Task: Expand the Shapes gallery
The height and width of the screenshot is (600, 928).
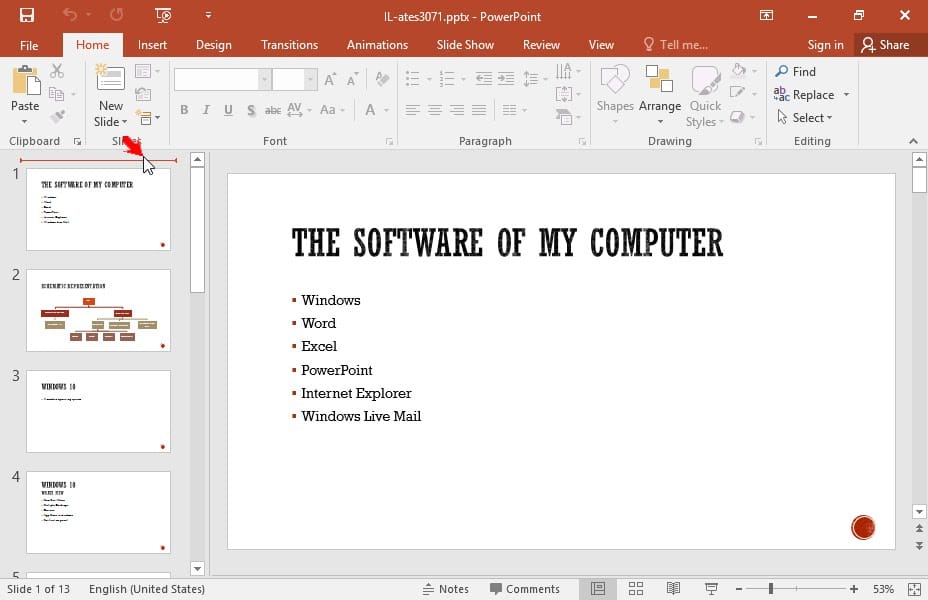Action: click(615, 95)
